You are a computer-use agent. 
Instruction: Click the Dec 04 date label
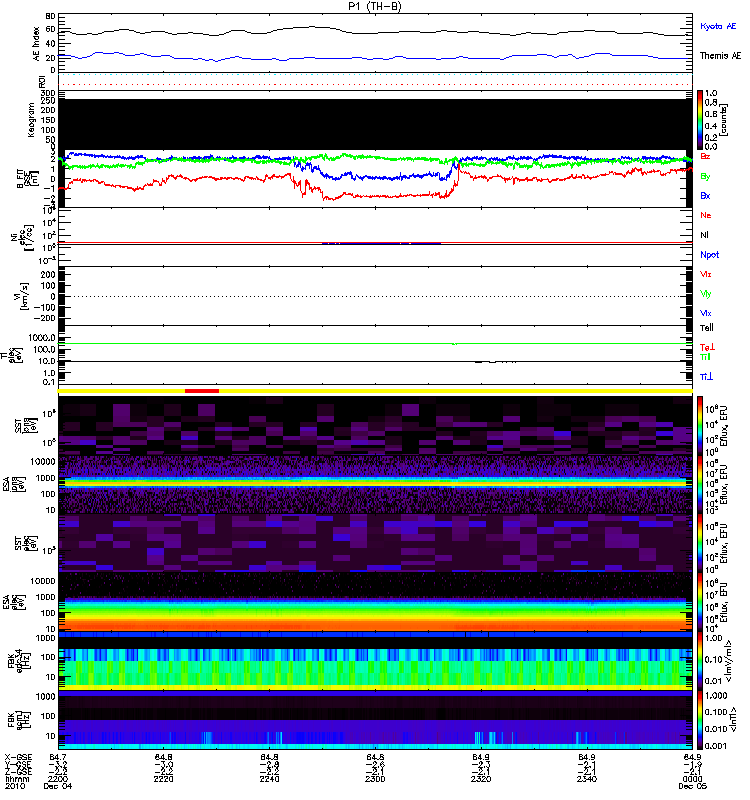pyautogui.click(x=58, y=786)
